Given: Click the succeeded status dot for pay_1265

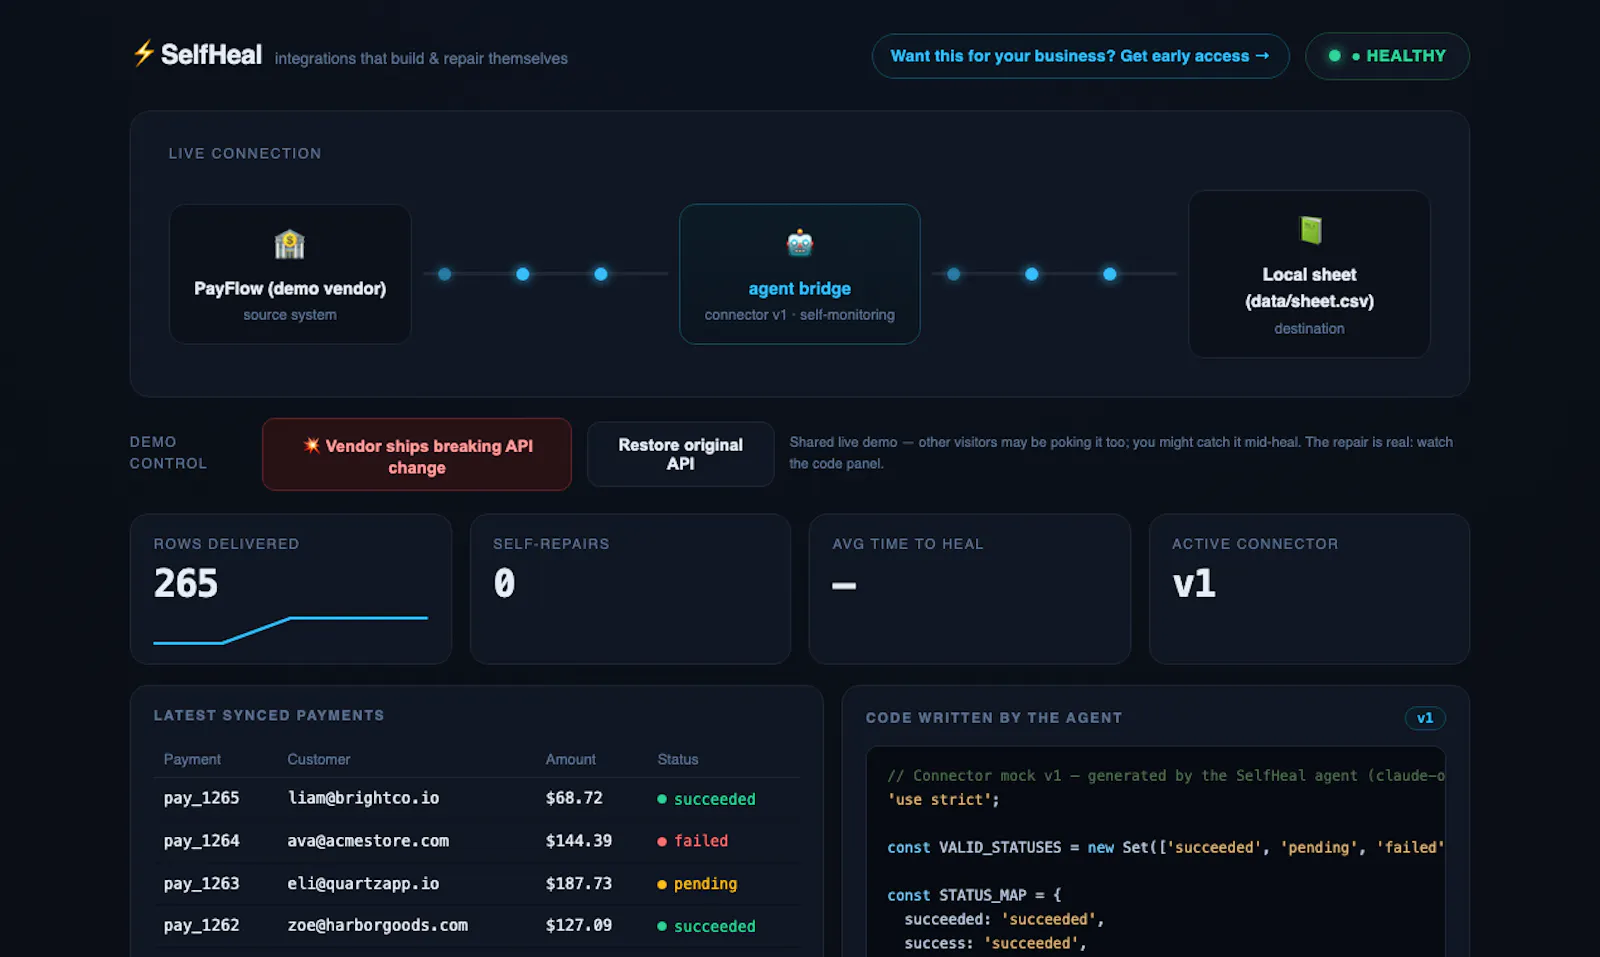Looking at the screenshot, I should tap(662, 799).
